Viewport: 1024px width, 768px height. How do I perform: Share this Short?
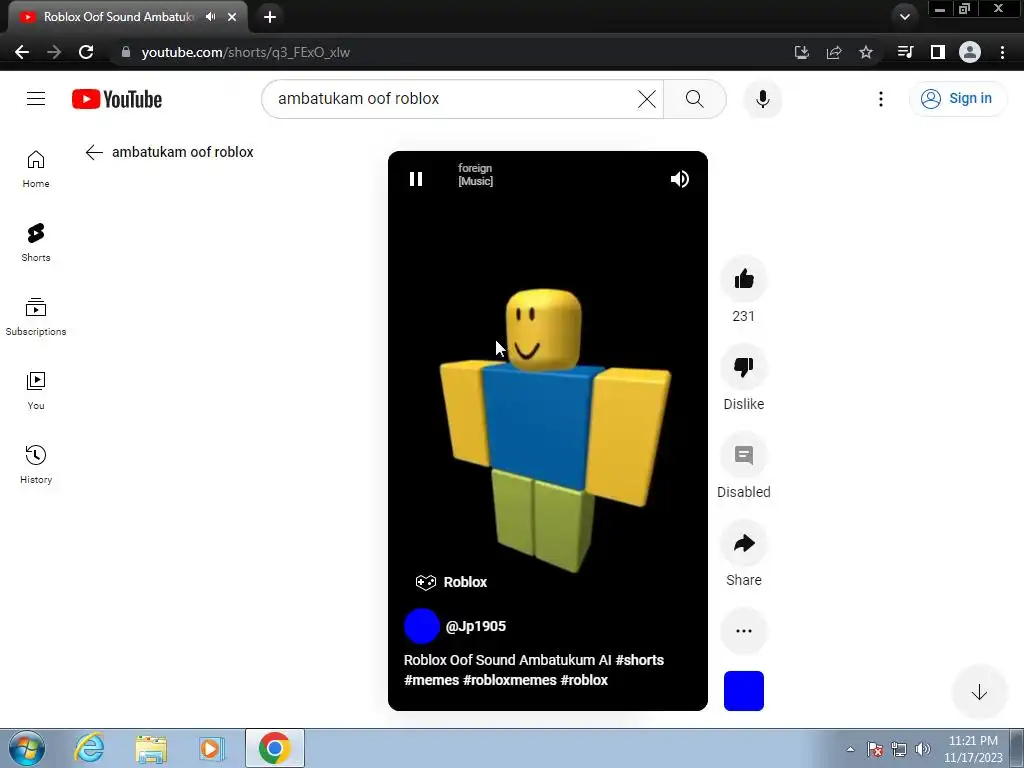coord(744,543)
